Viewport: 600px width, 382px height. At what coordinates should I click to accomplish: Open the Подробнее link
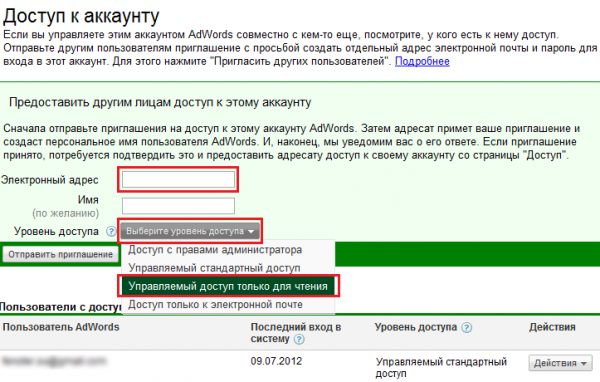(x=422, y=61)
